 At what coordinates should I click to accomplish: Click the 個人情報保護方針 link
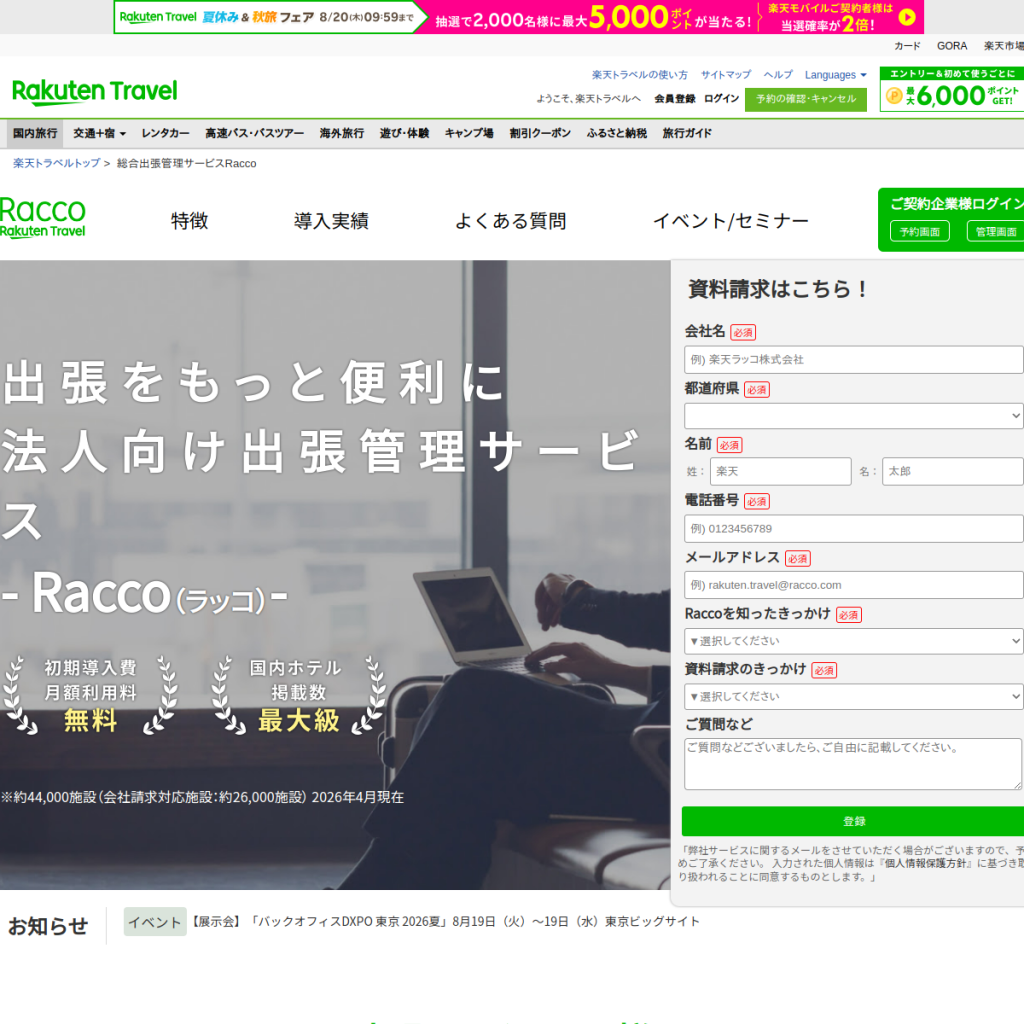click(928, 864)
